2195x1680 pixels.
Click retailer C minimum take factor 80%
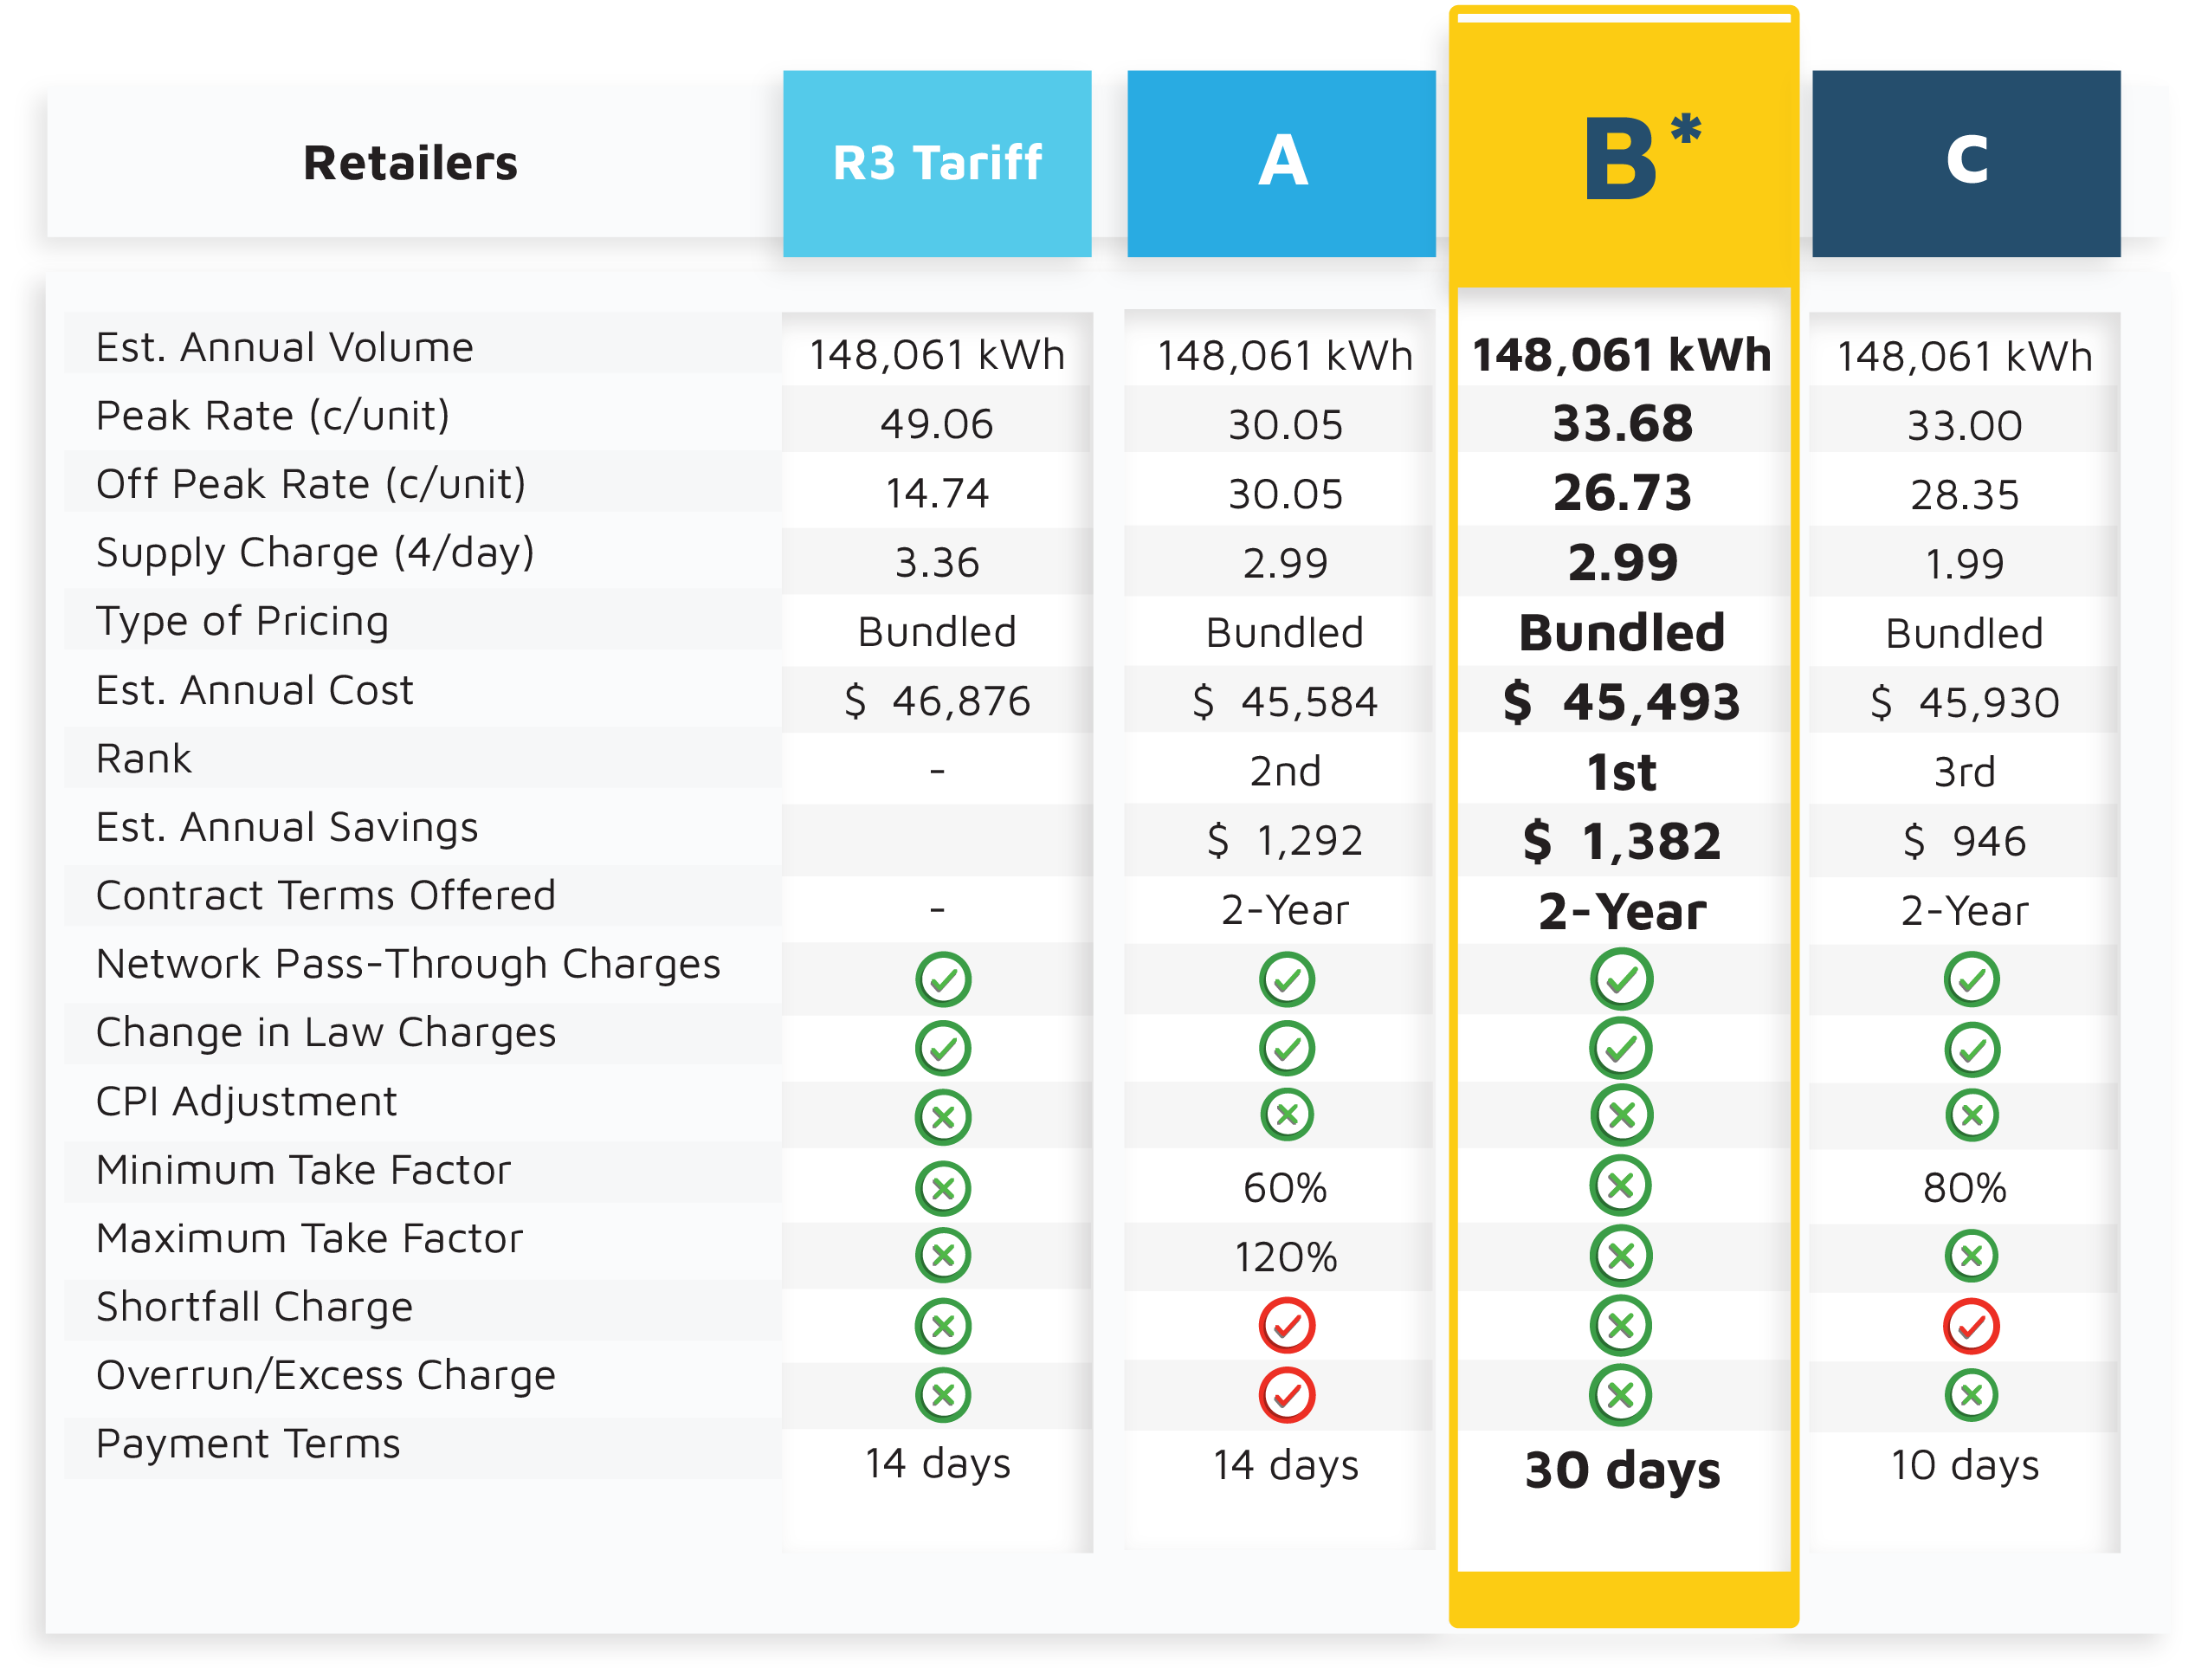[x=1965, y=1189]
